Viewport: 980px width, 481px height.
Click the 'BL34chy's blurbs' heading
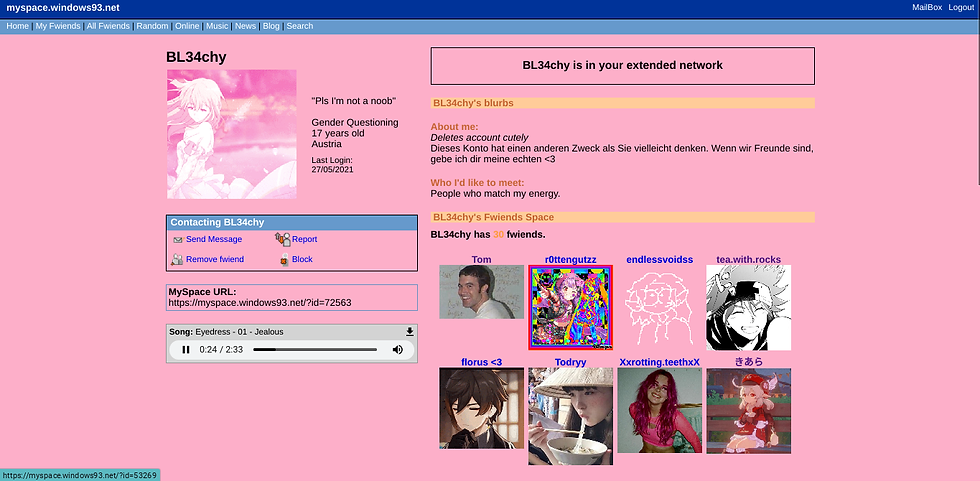[x=473, y=103]
